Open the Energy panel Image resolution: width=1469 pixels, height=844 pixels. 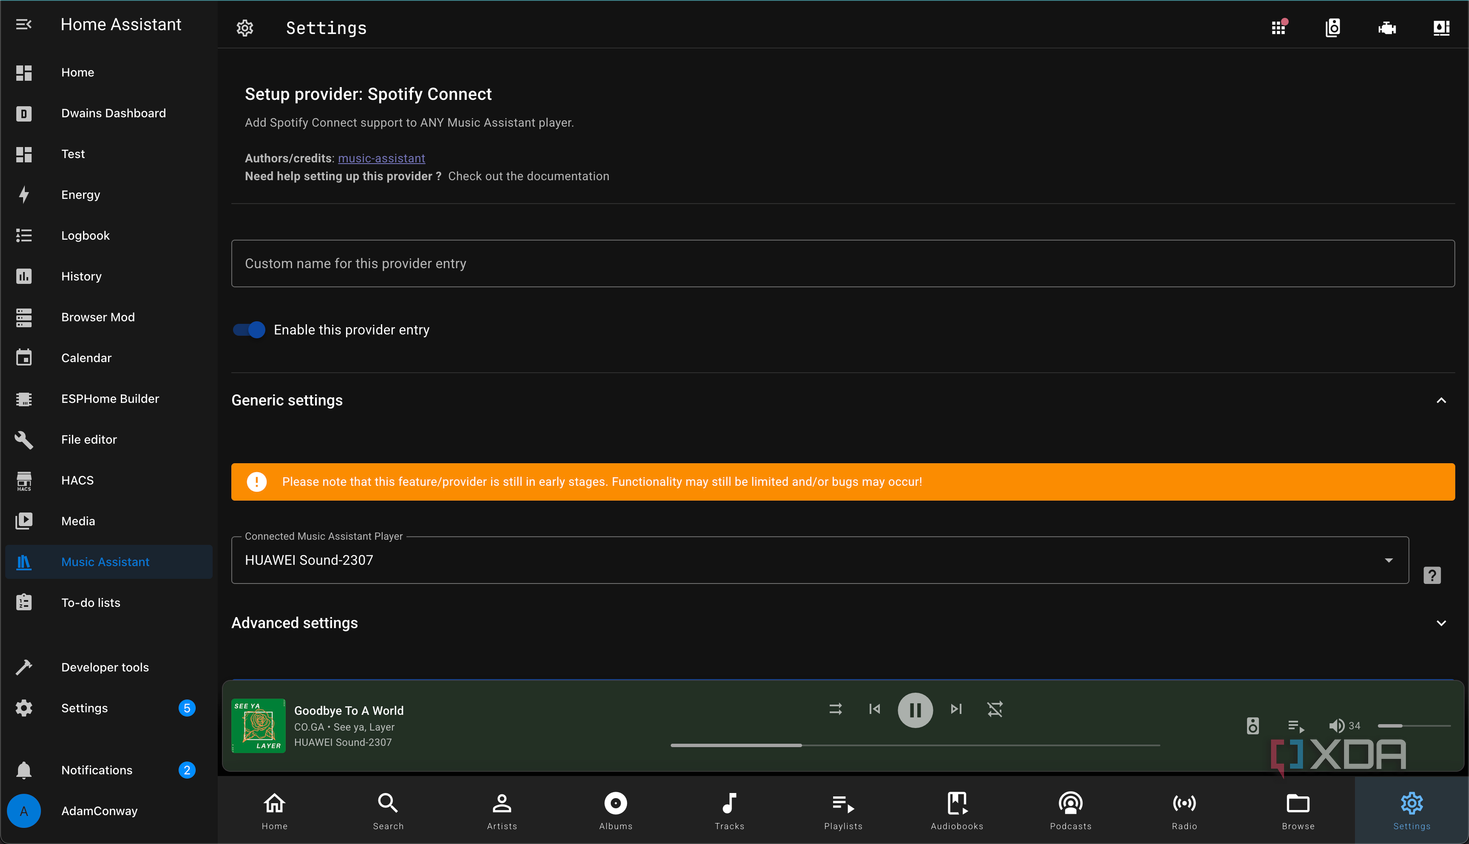[x=109, y=195]
